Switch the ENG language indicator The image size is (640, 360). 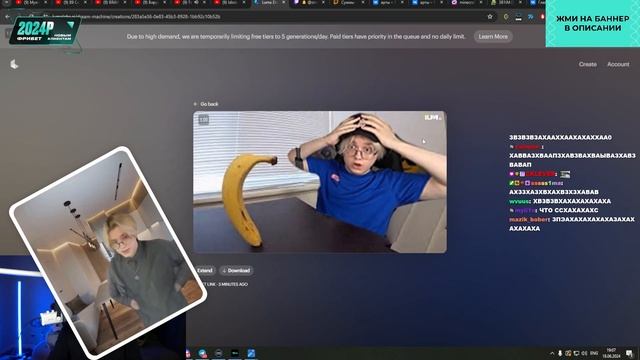(x=594, y=353)
